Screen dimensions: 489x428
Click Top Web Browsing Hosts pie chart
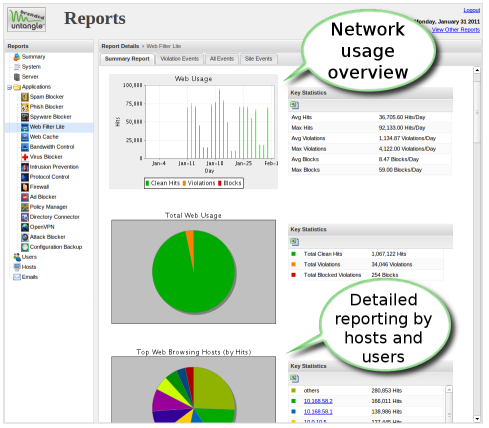tap(193, 395)
